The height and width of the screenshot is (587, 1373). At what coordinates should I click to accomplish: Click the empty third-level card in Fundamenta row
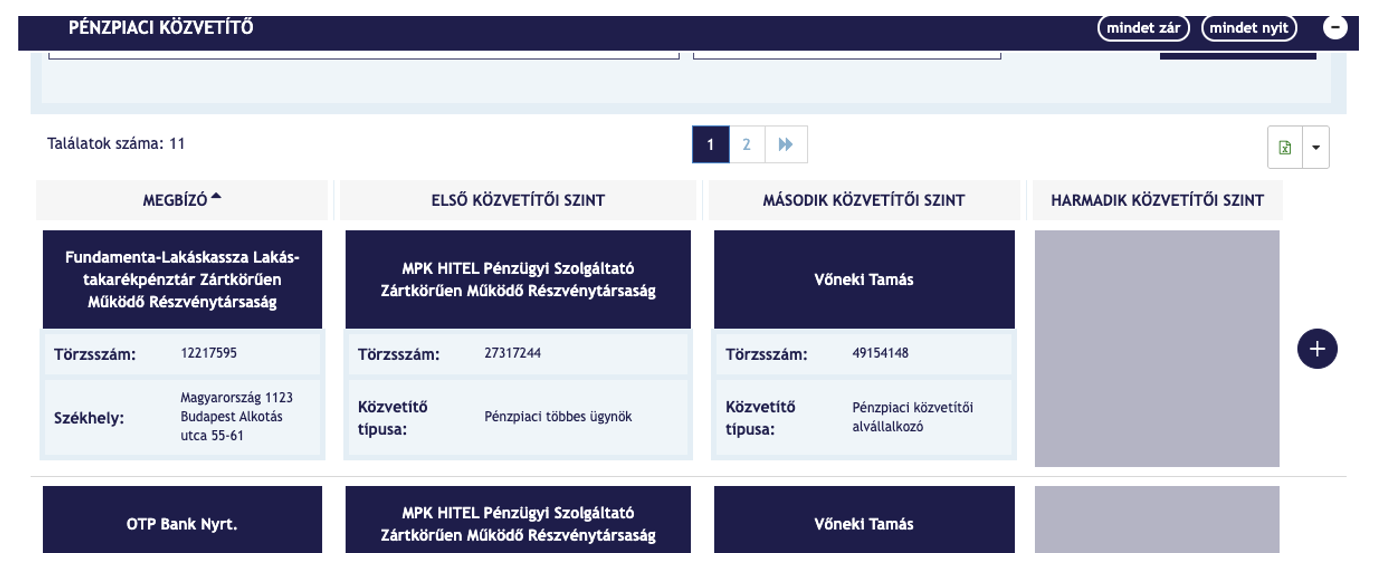(x=1157, y=348)
